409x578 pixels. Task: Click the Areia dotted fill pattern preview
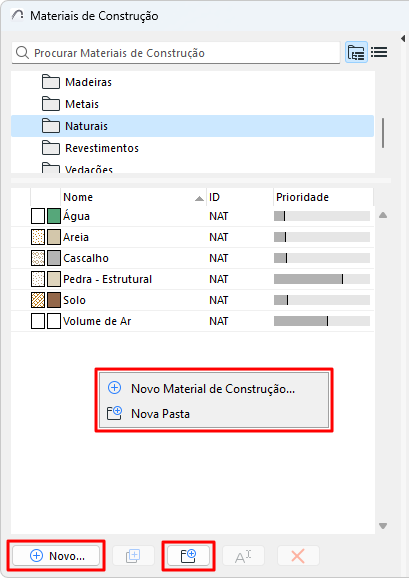(x=38, y=237)
